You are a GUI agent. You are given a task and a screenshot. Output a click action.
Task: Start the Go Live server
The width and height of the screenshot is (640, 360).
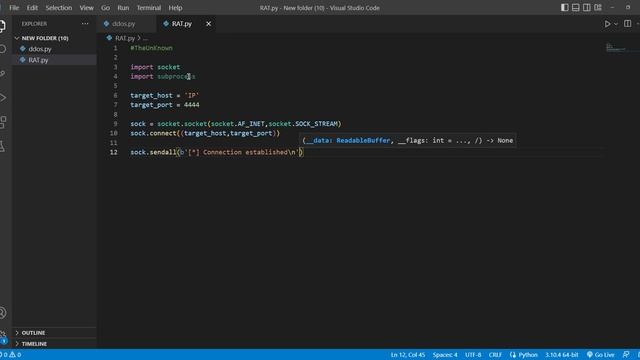600,355
